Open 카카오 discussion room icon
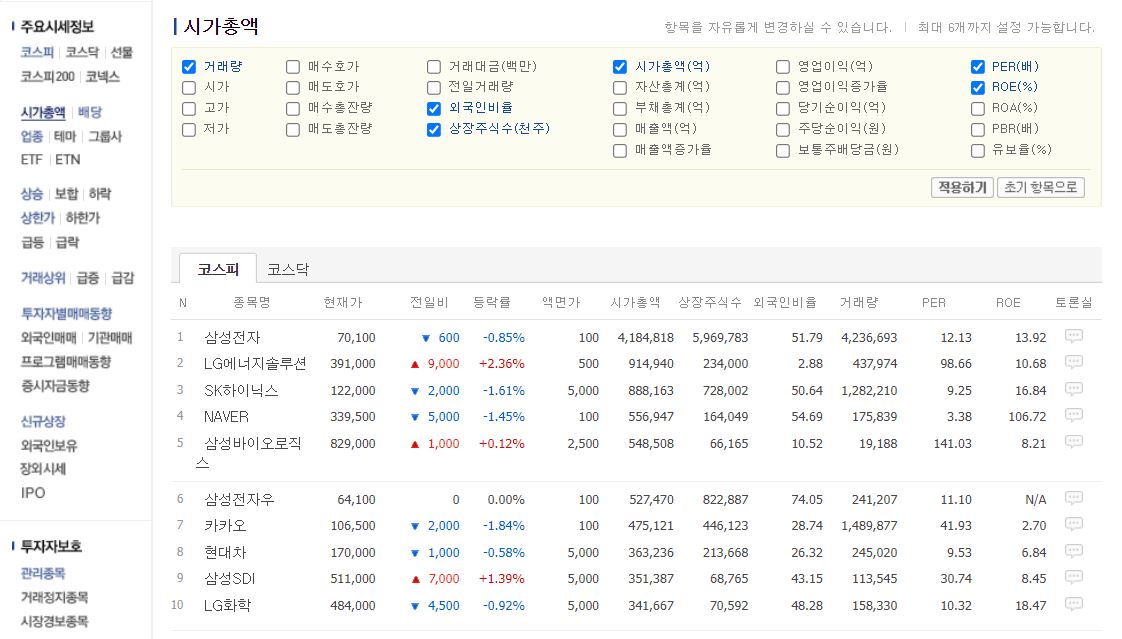This screenshot has width=1122, height=639. tap(1073, 525)
